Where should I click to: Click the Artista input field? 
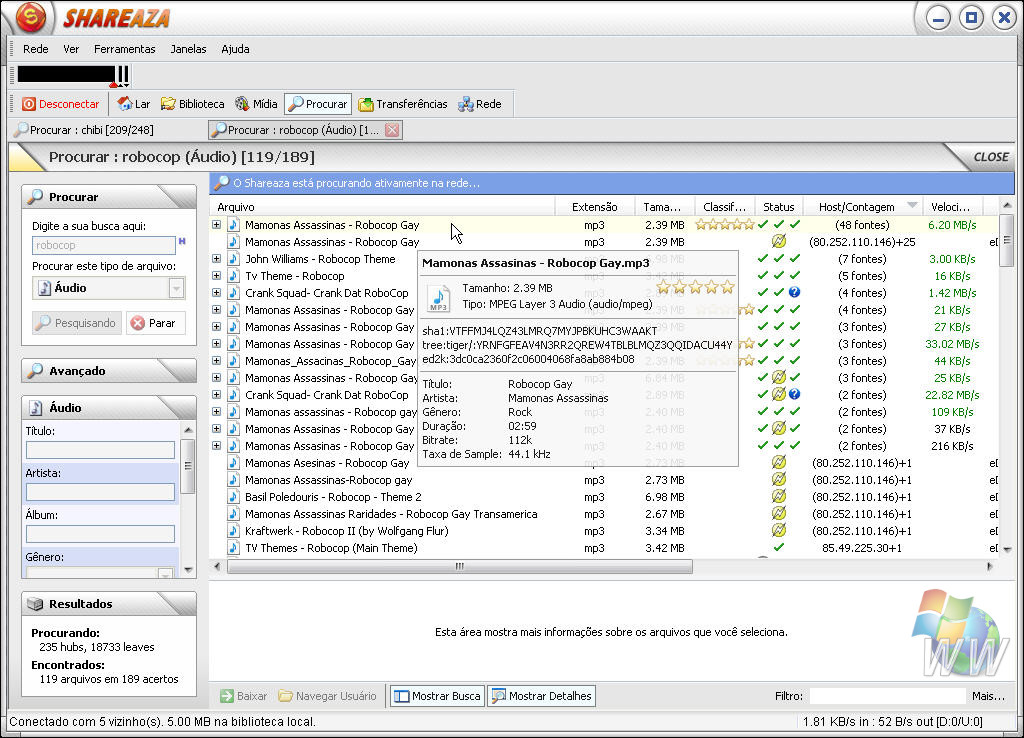100,492
